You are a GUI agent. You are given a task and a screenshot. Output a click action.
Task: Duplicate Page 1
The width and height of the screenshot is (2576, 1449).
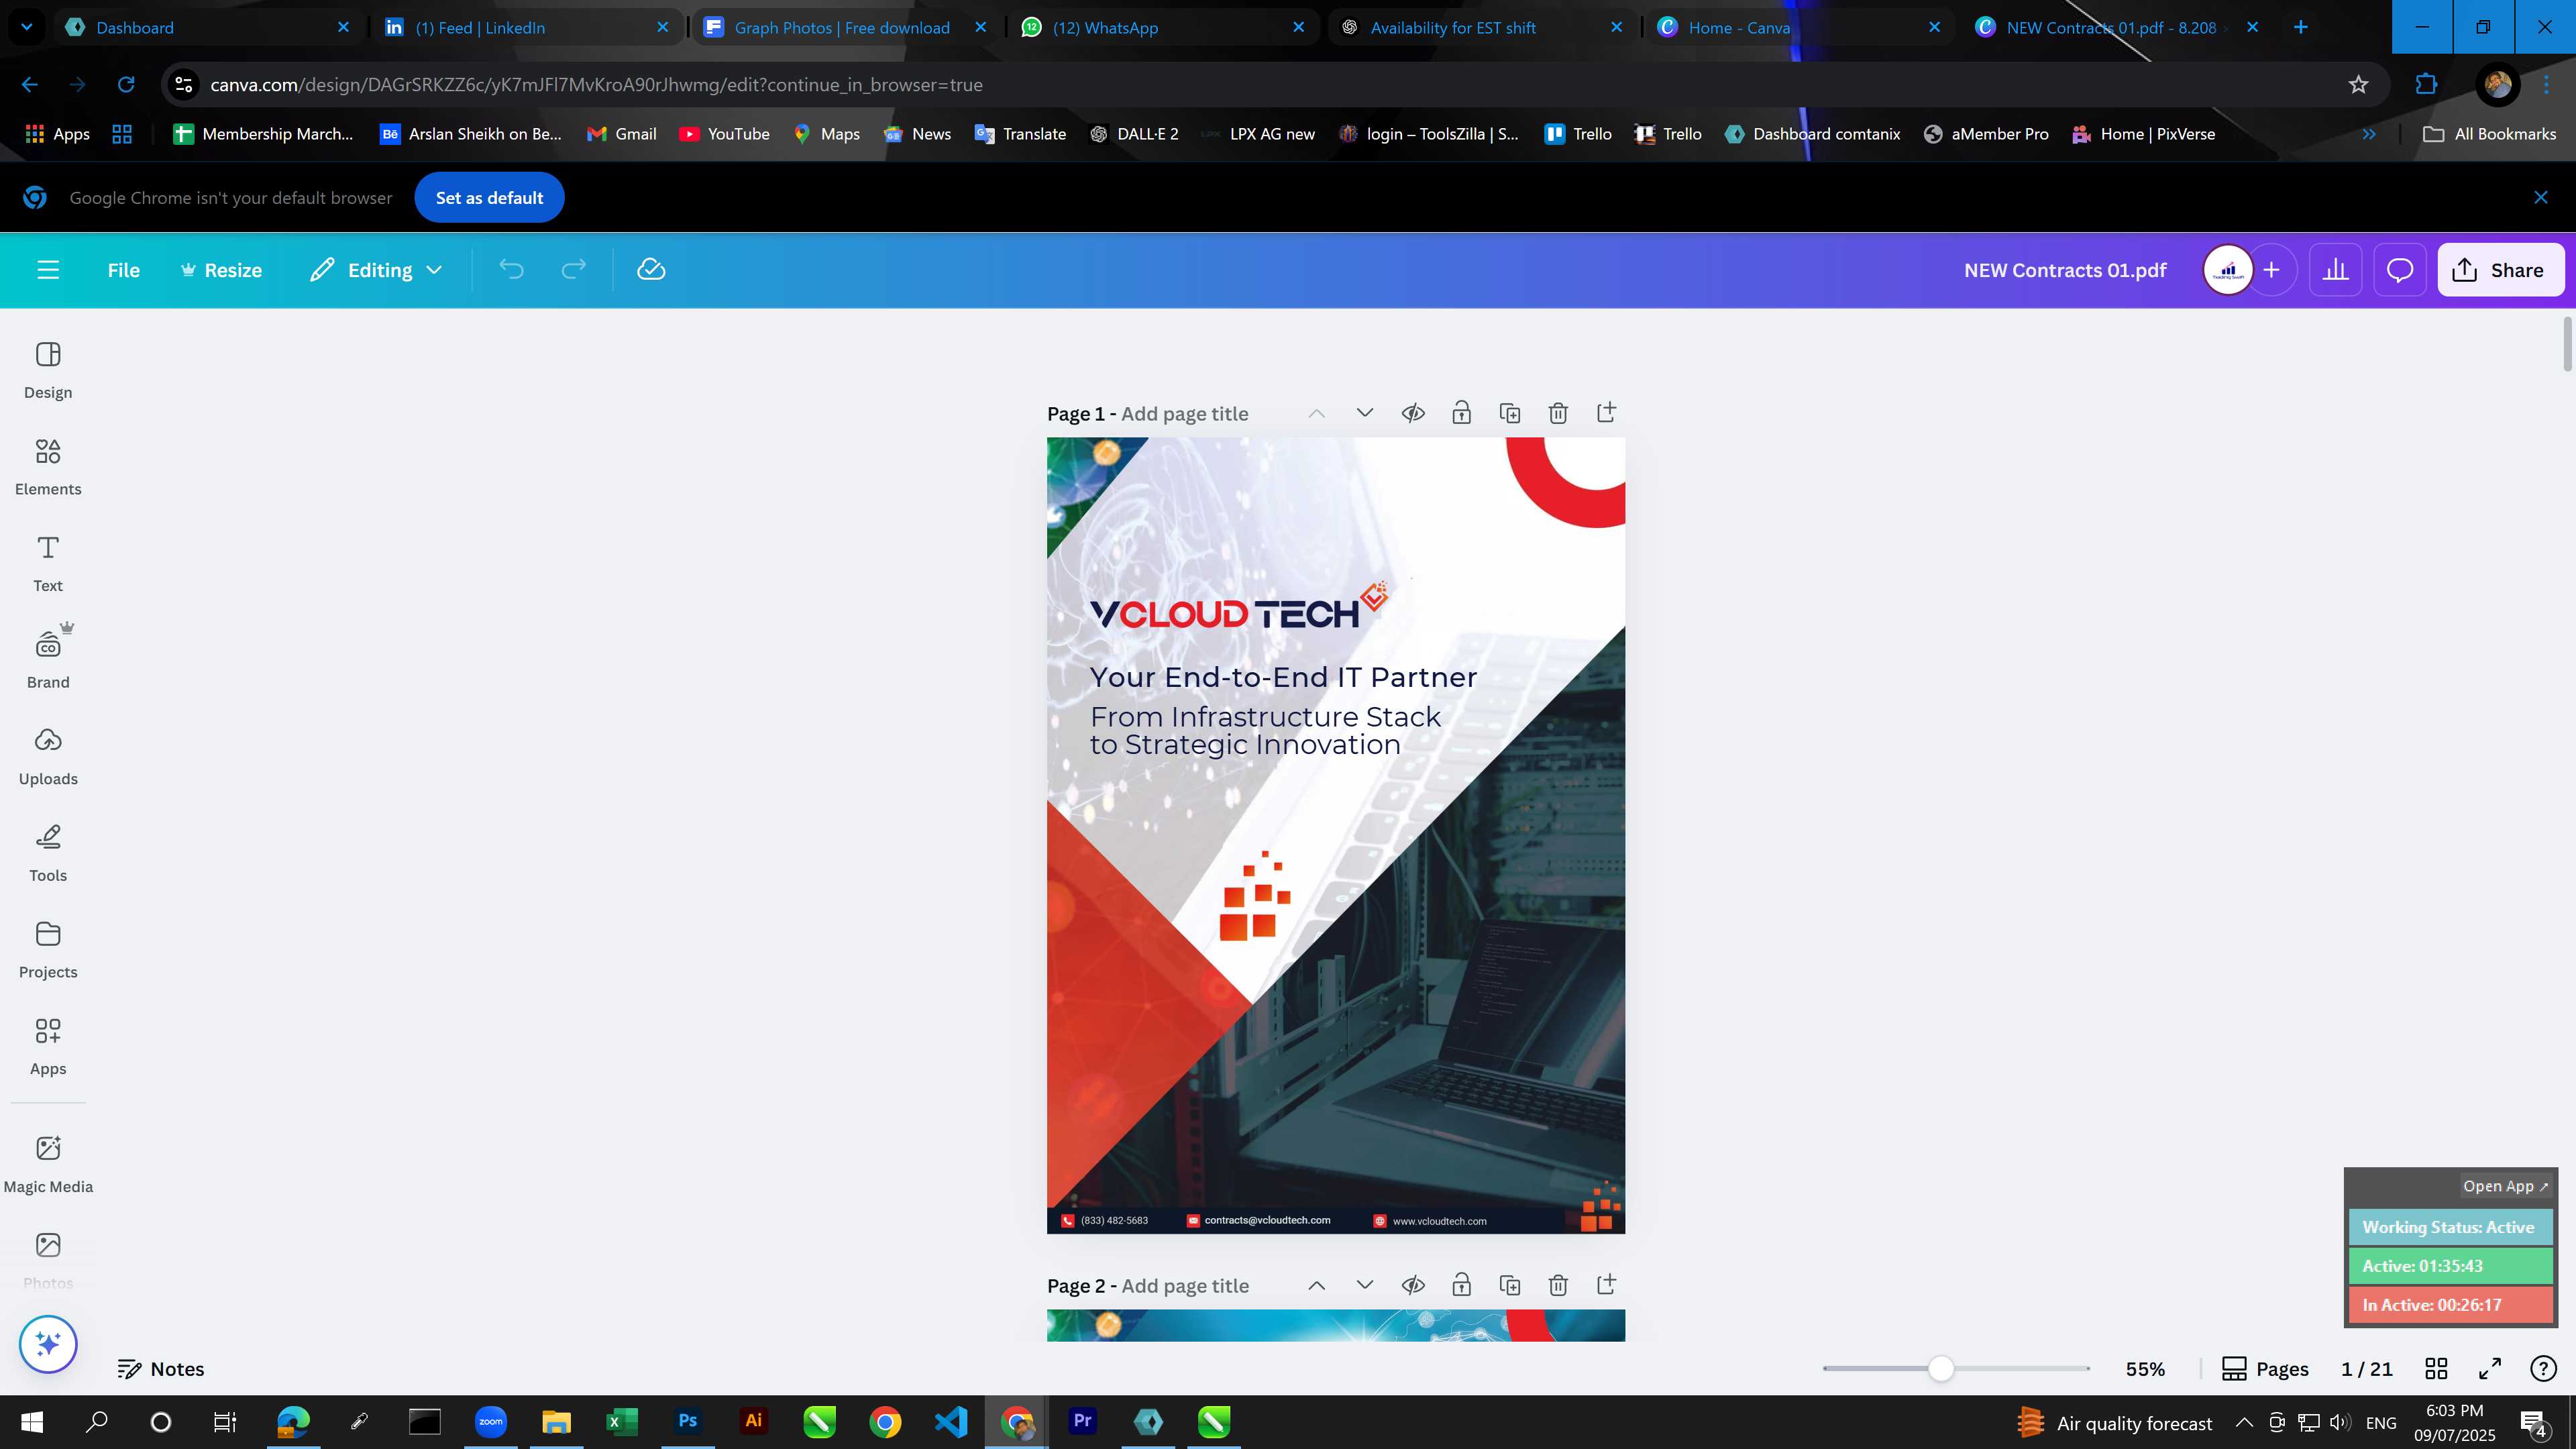(x=1510, y=414)
